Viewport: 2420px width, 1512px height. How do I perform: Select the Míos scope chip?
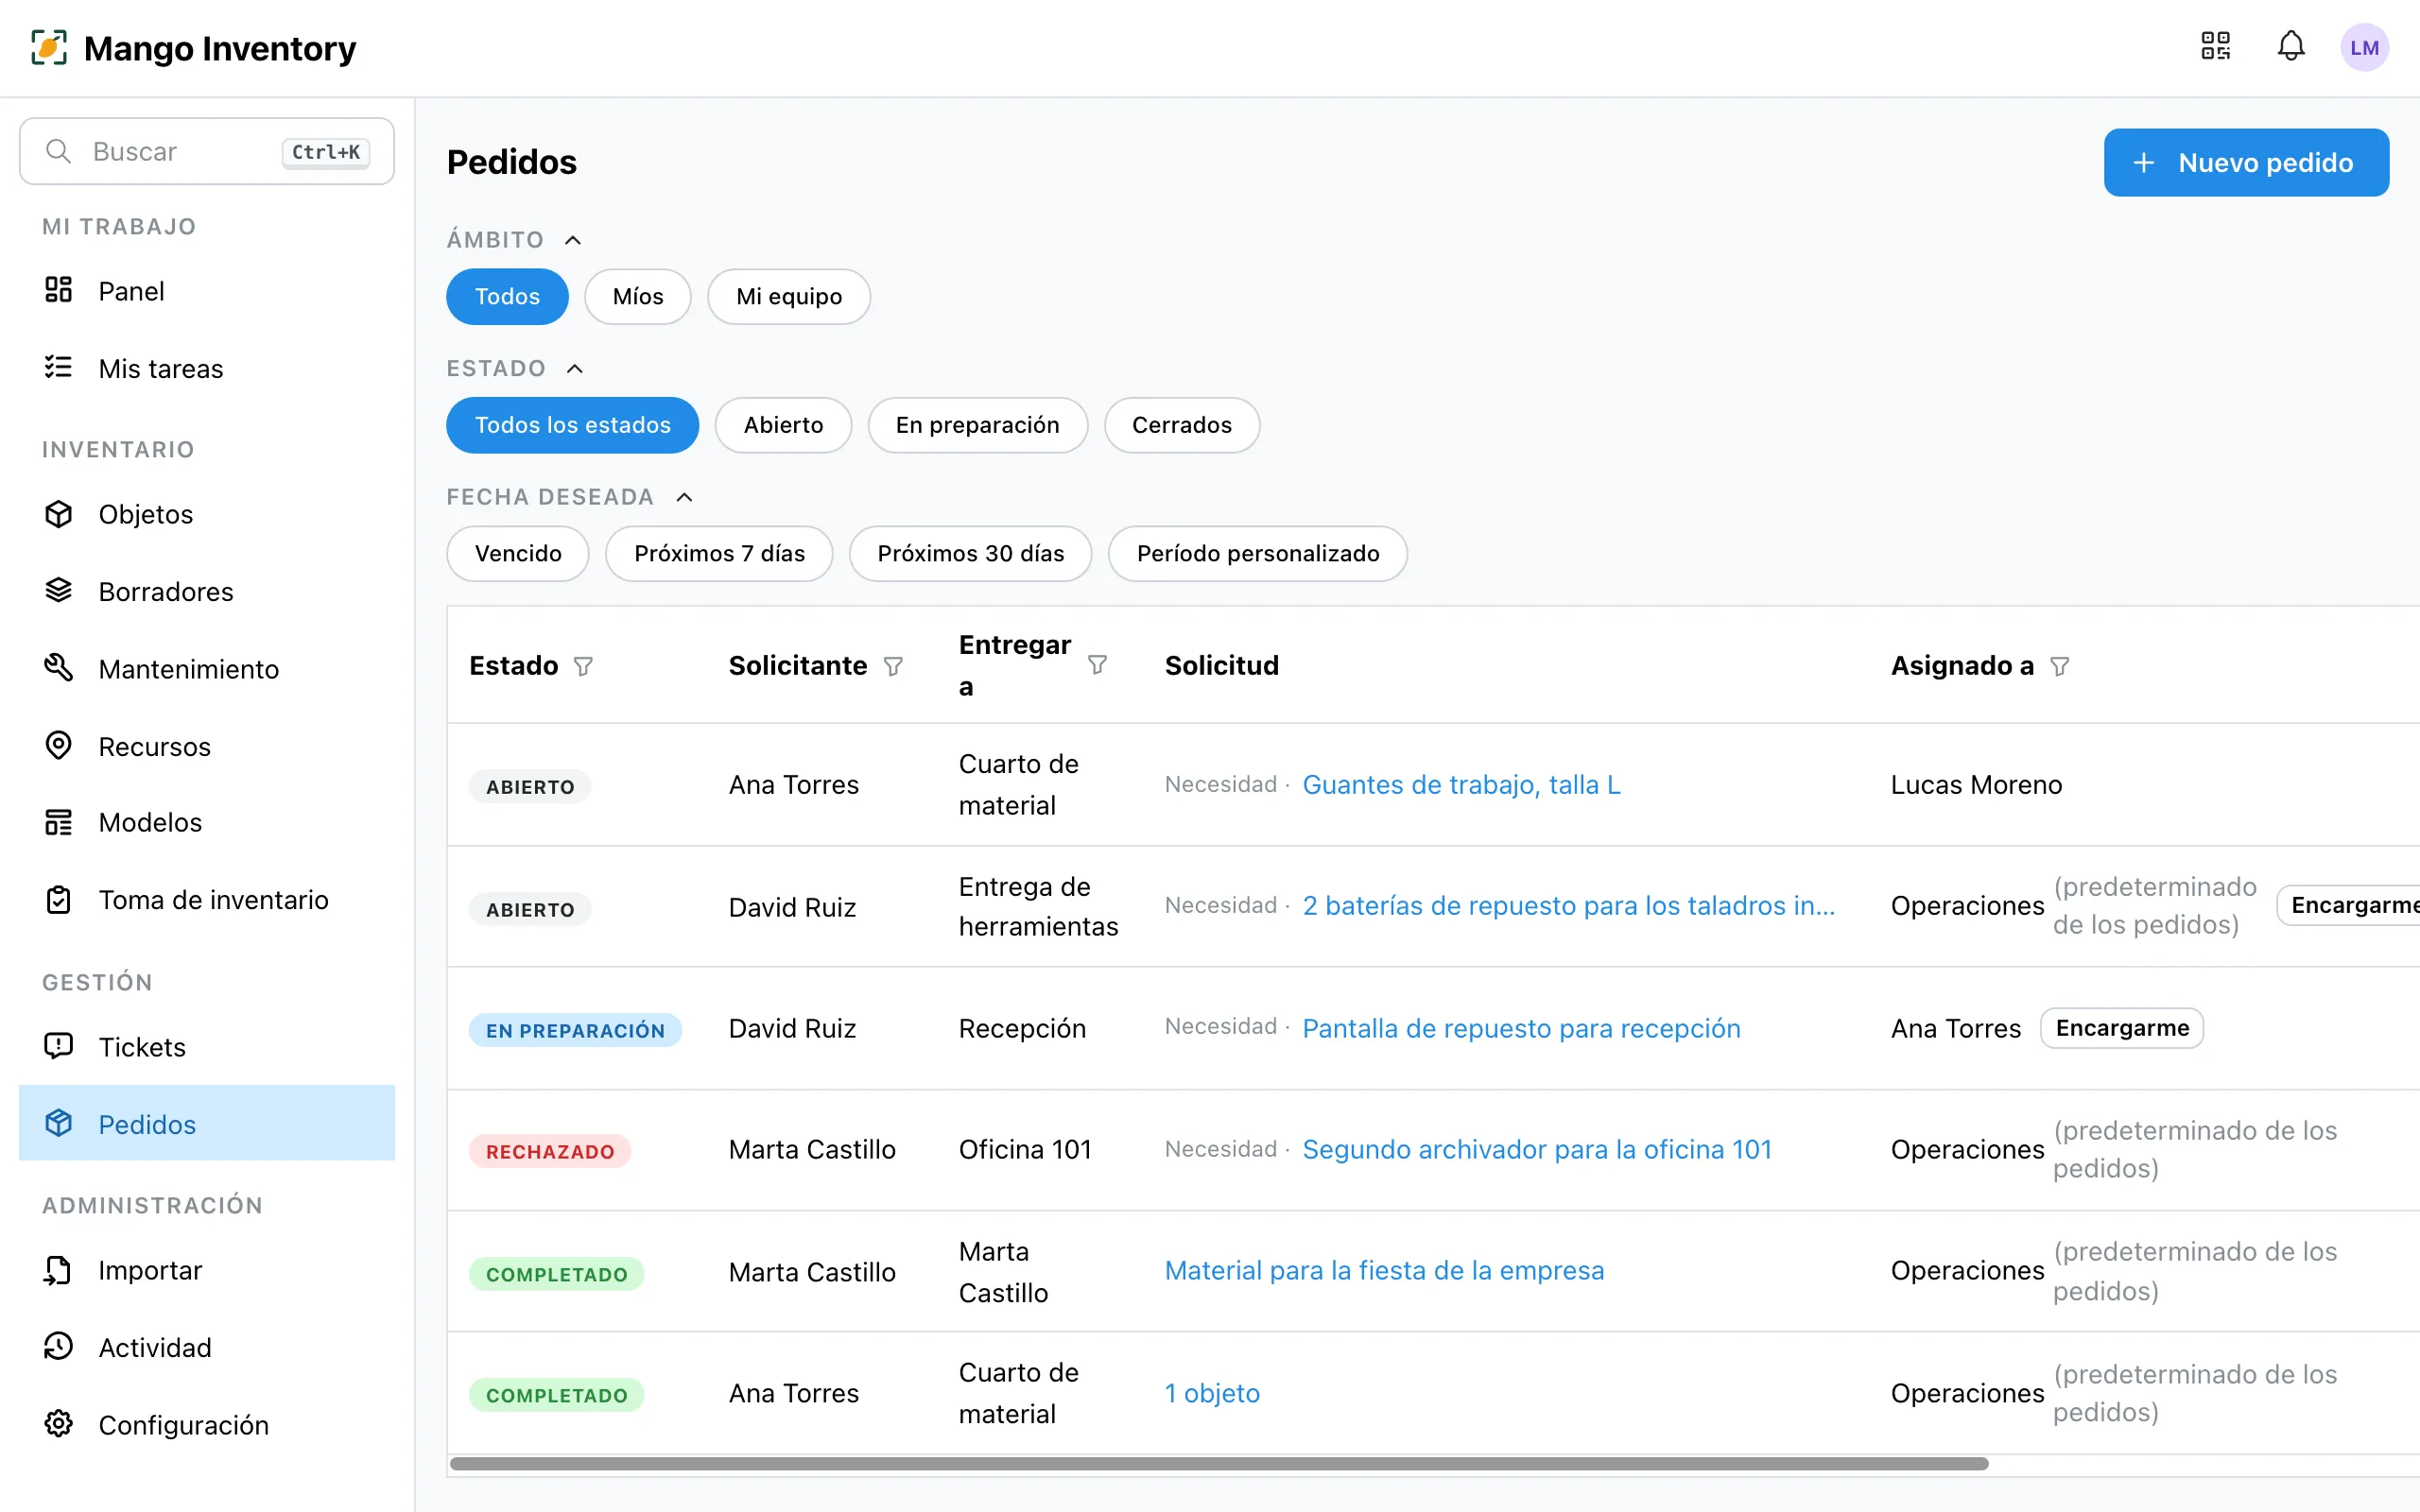coord(638,296)
